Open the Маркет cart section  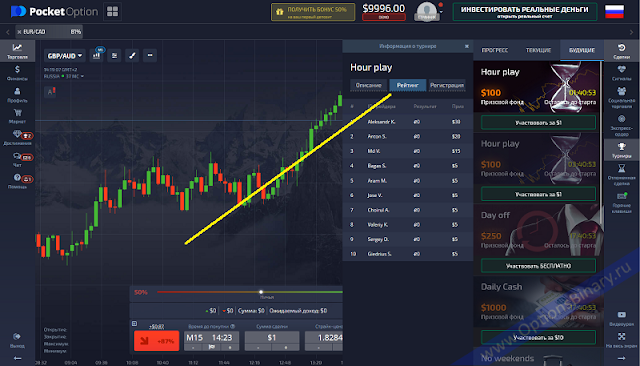click(17, 116)
